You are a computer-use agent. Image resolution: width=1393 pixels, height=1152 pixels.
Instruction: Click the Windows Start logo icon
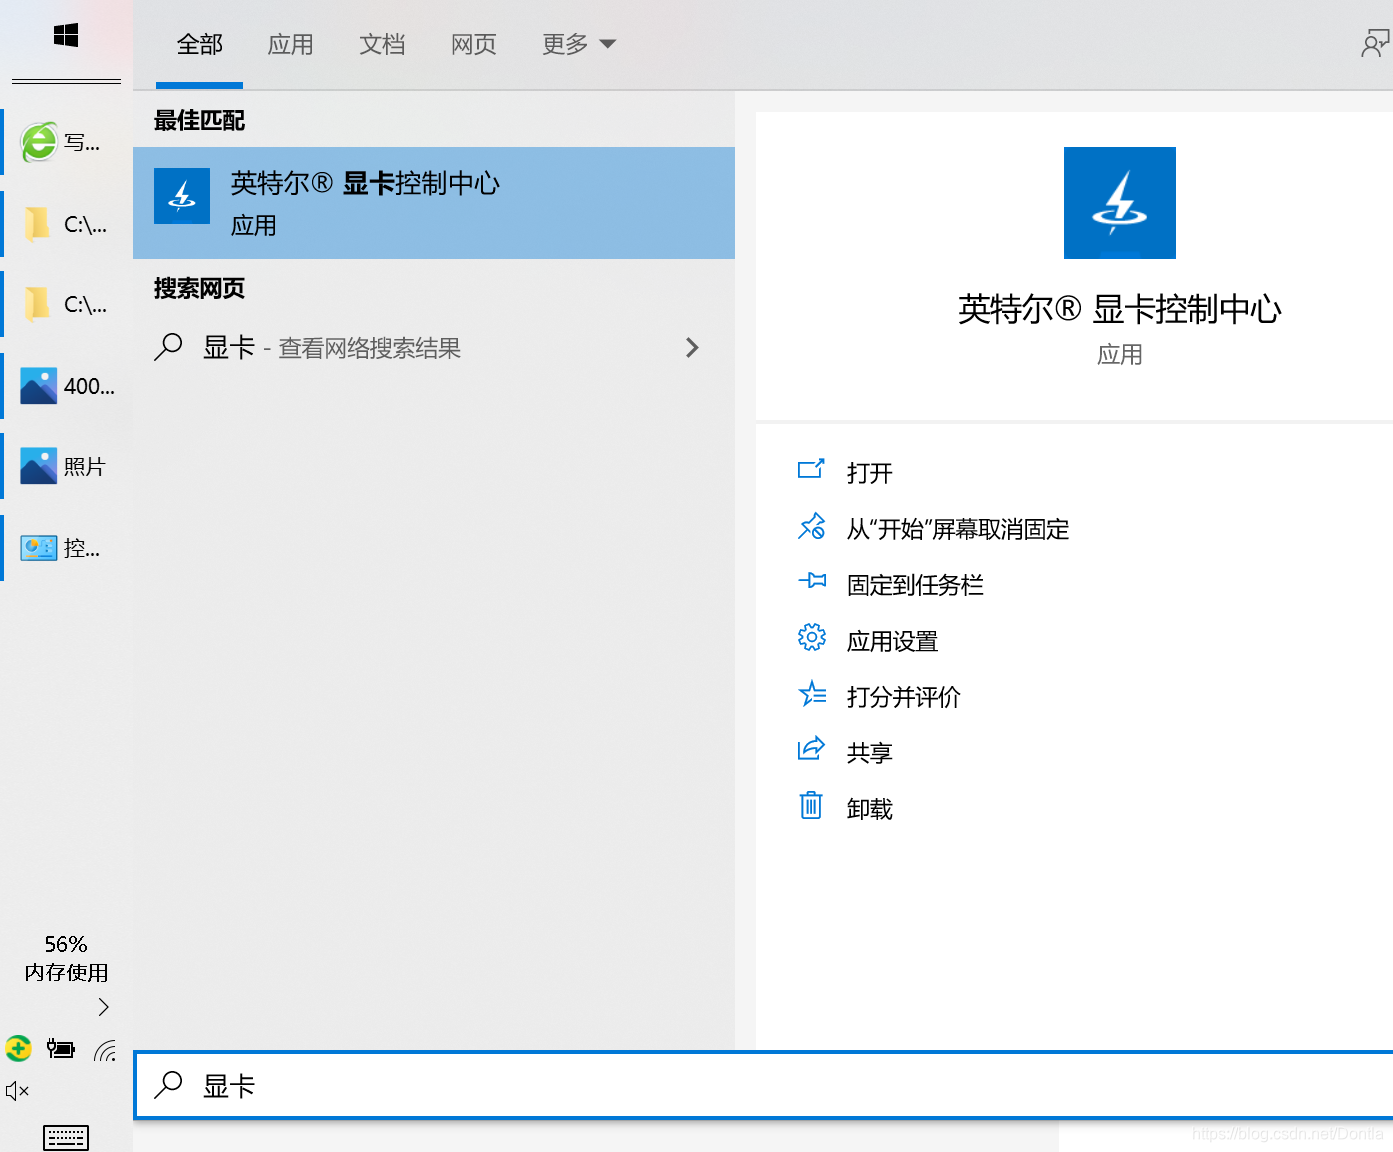66,36
